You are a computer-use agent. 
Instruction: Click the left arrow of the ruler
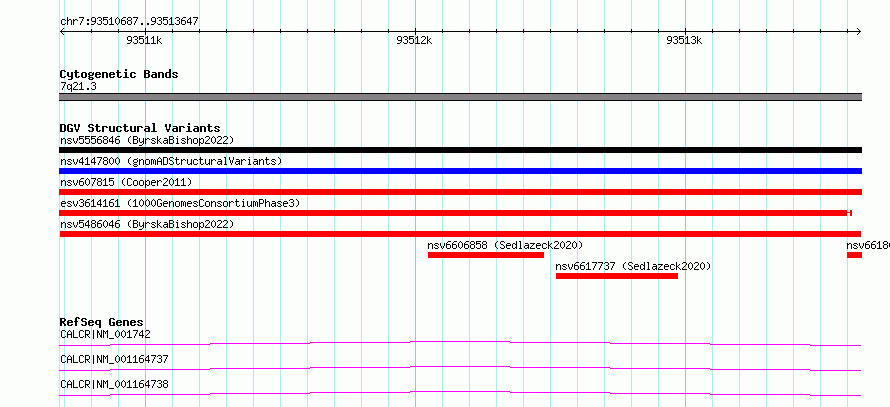tap(62, 31)
